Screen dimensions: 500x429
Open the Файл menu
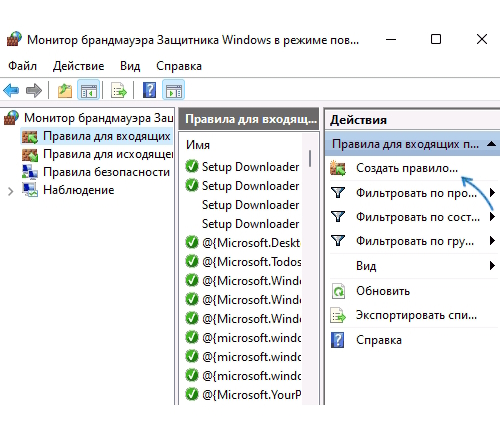pyautogui.click(x=22, y=66)
